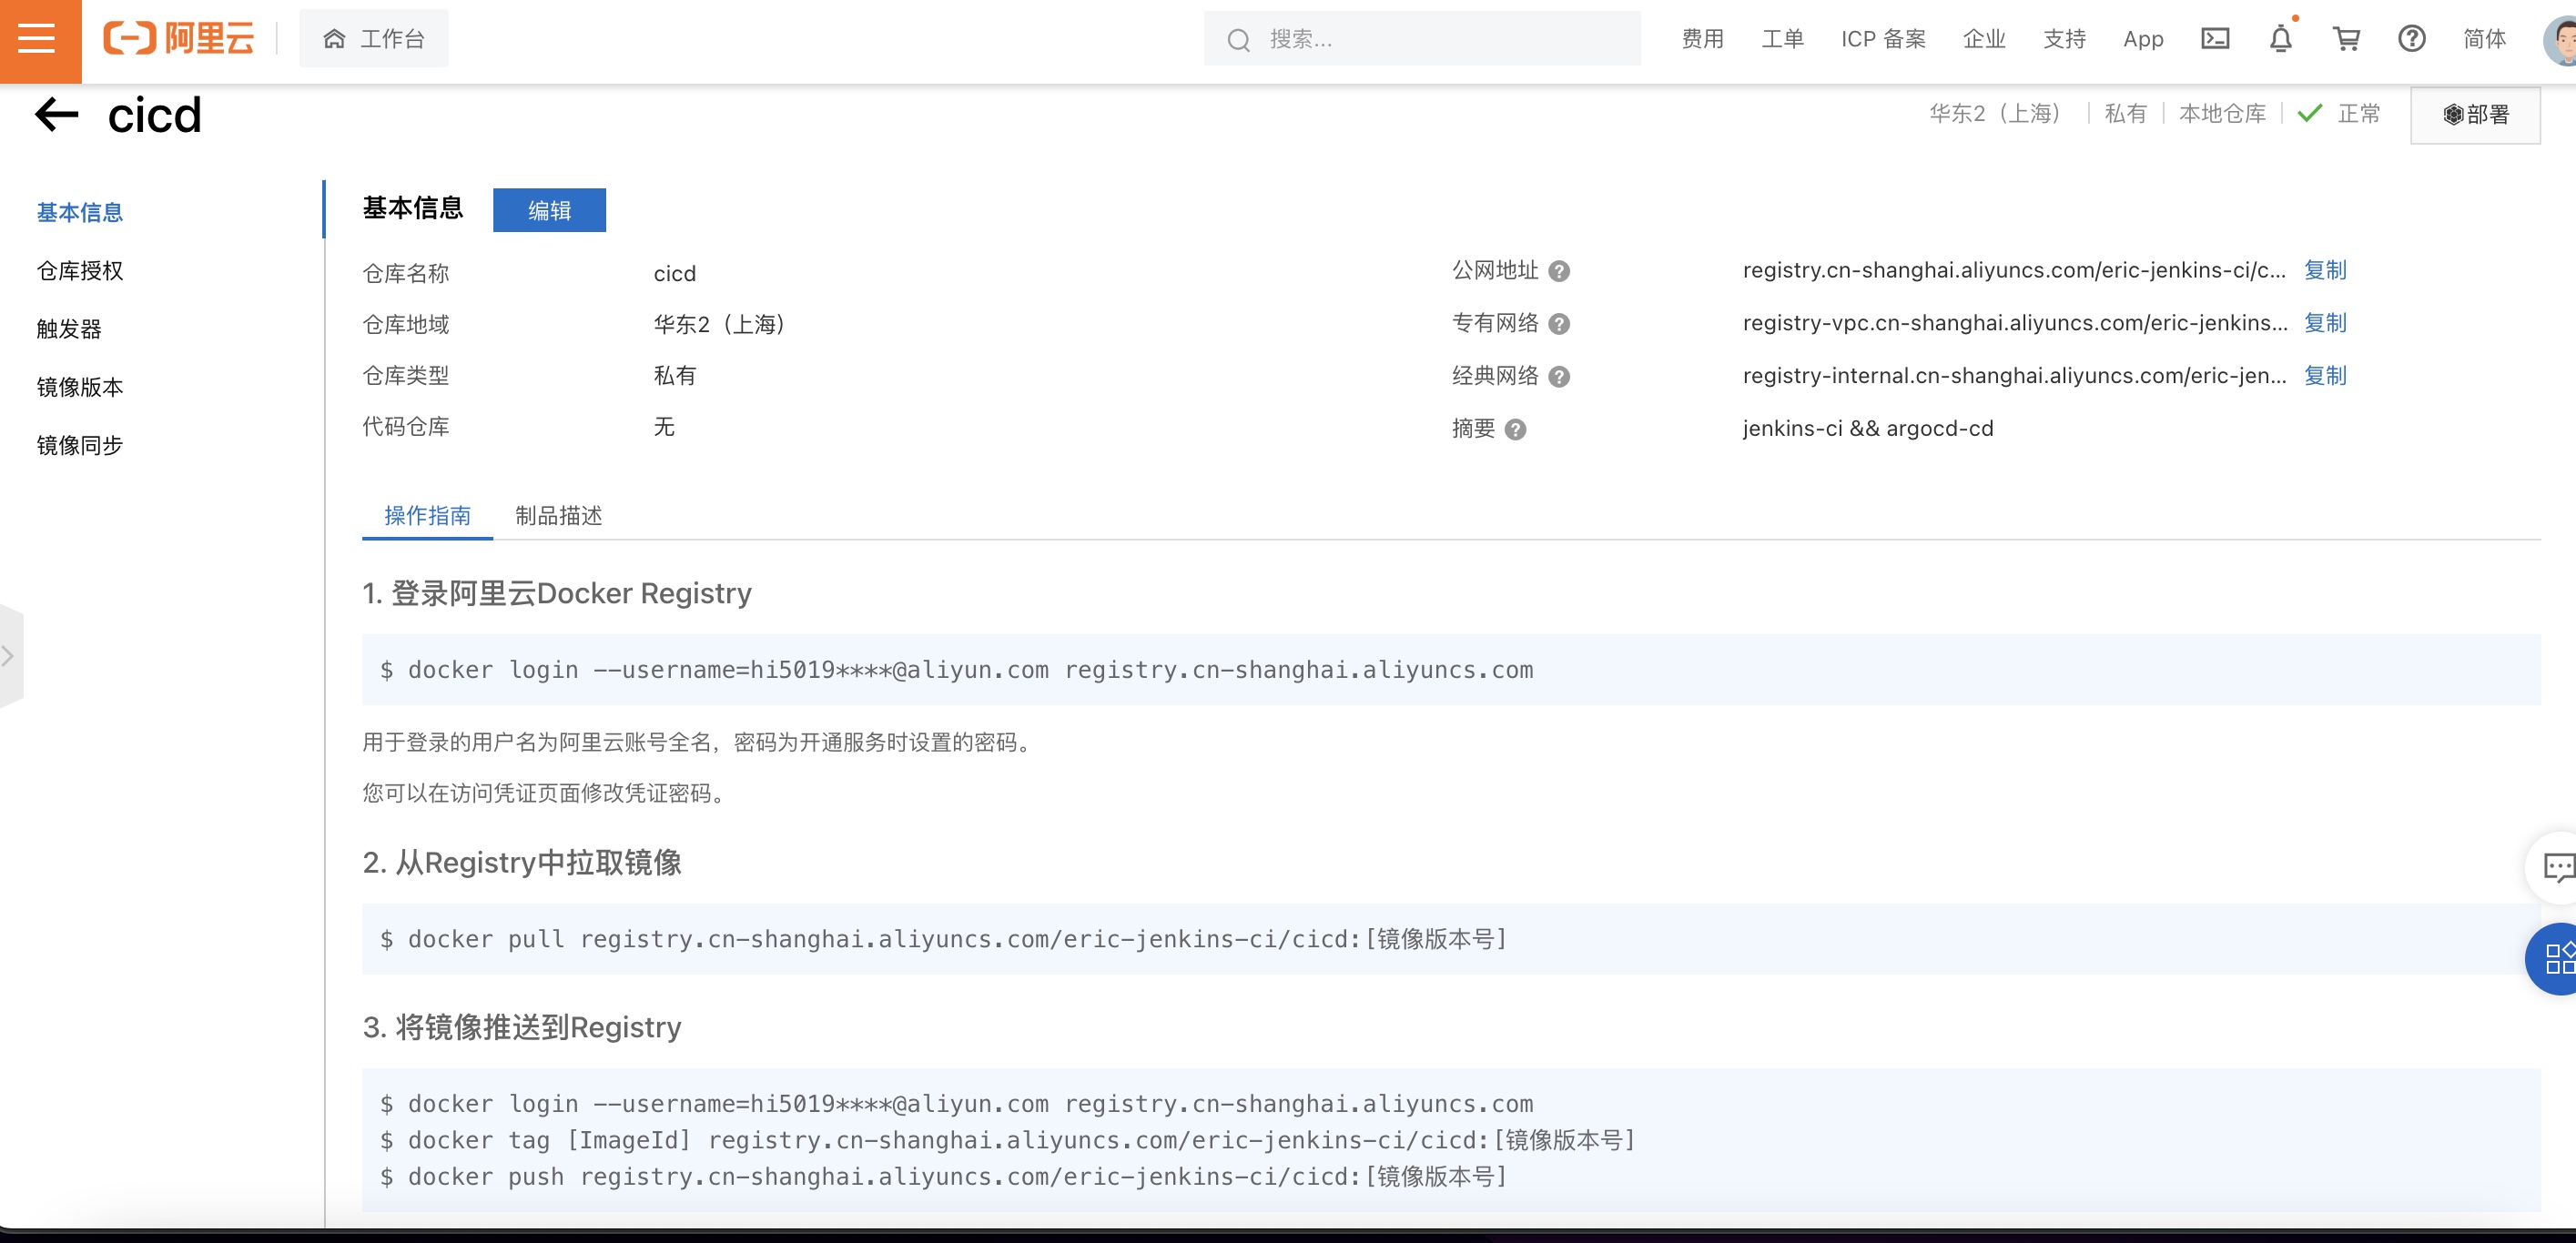Click the search input field
Screen dimensions: 2576x1243
(x=1420, y=38)
